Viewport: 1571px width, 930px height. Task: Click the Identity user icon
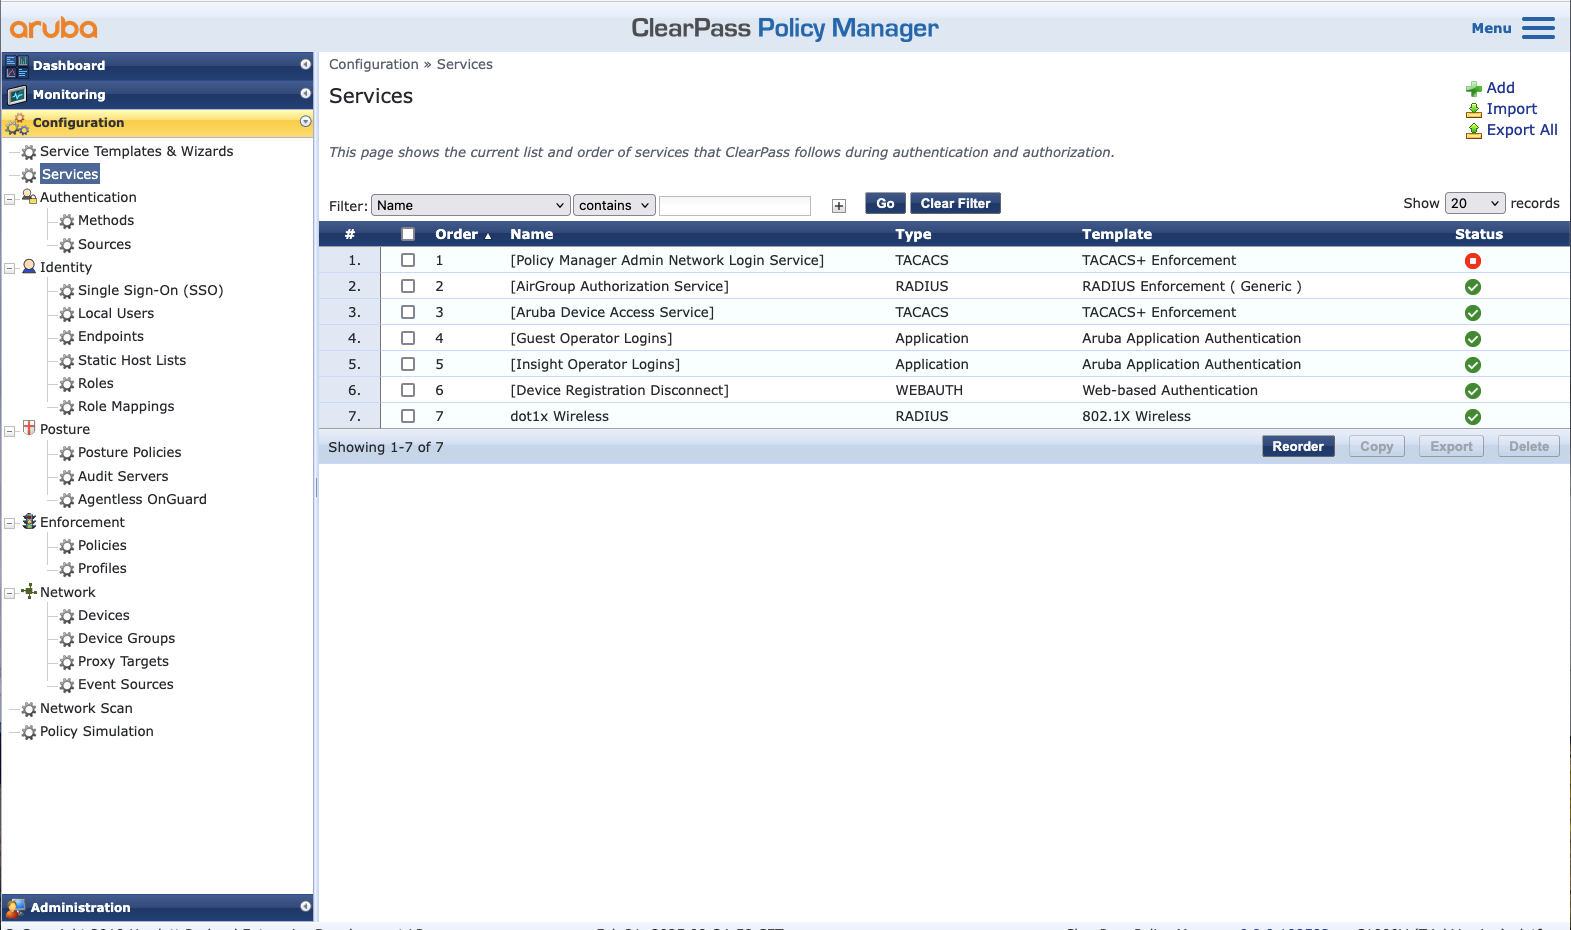click(29, 267)
